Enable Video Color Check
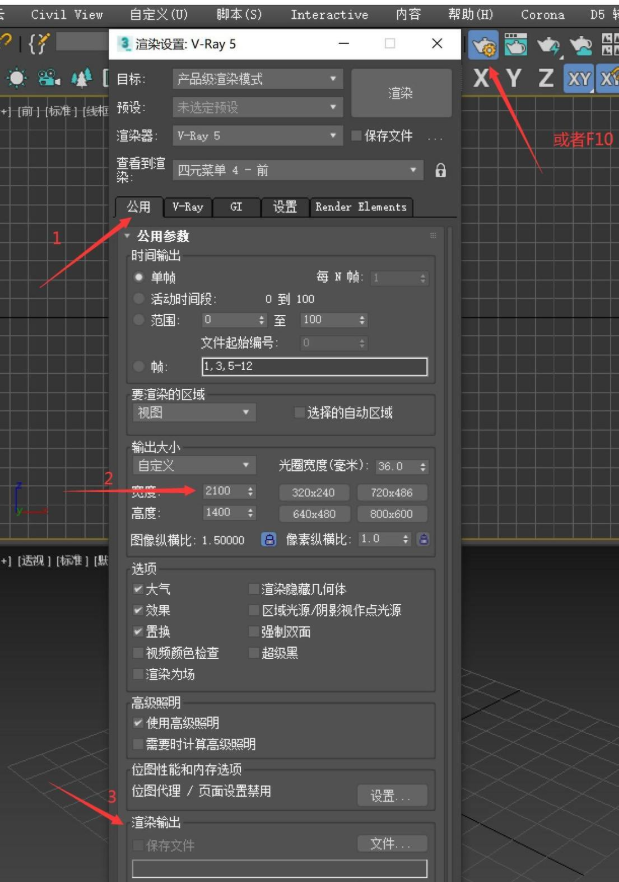The height and width of the screenshot is (882, 619). 137,653
